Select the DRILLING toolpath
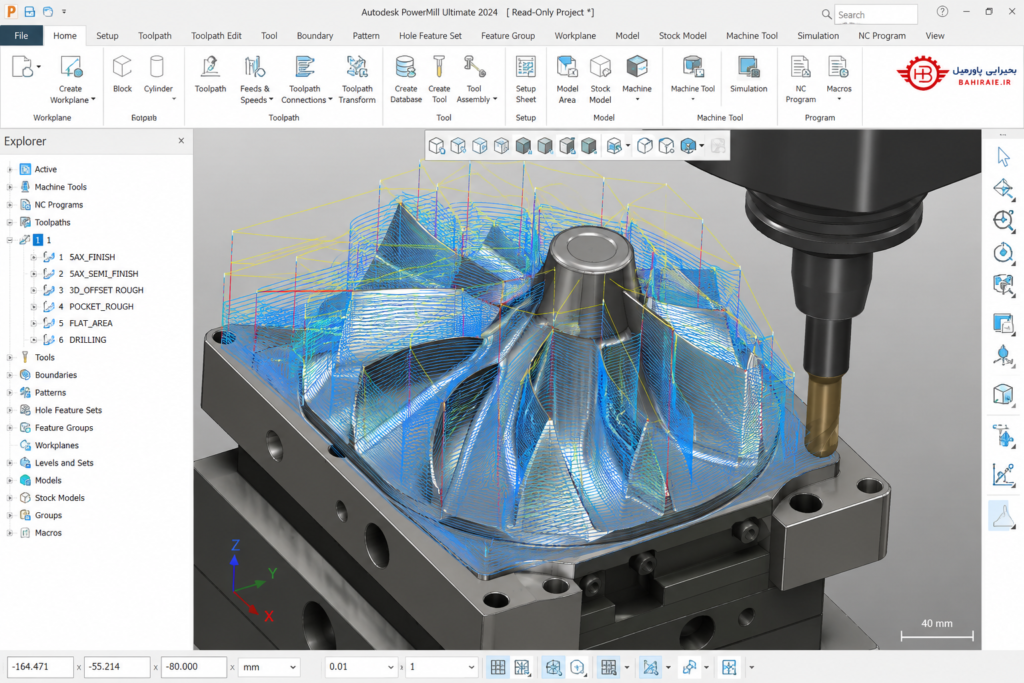Screen dimensions: 1024x683 [x=88, y=340]
